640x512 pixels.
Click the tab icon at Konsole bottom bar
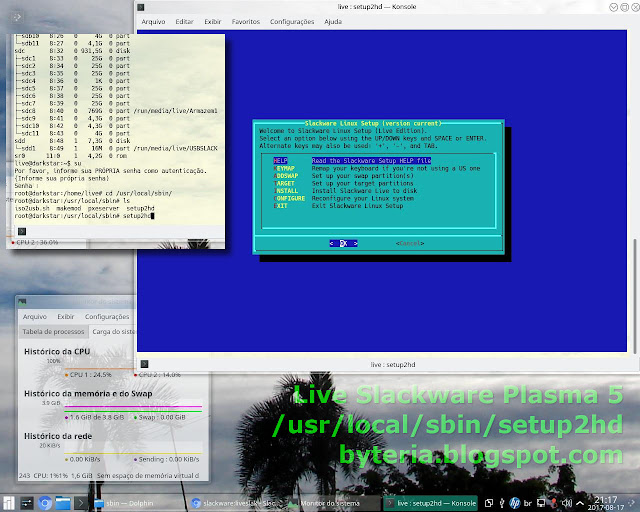pyautogui.click(x=144, y=364)
